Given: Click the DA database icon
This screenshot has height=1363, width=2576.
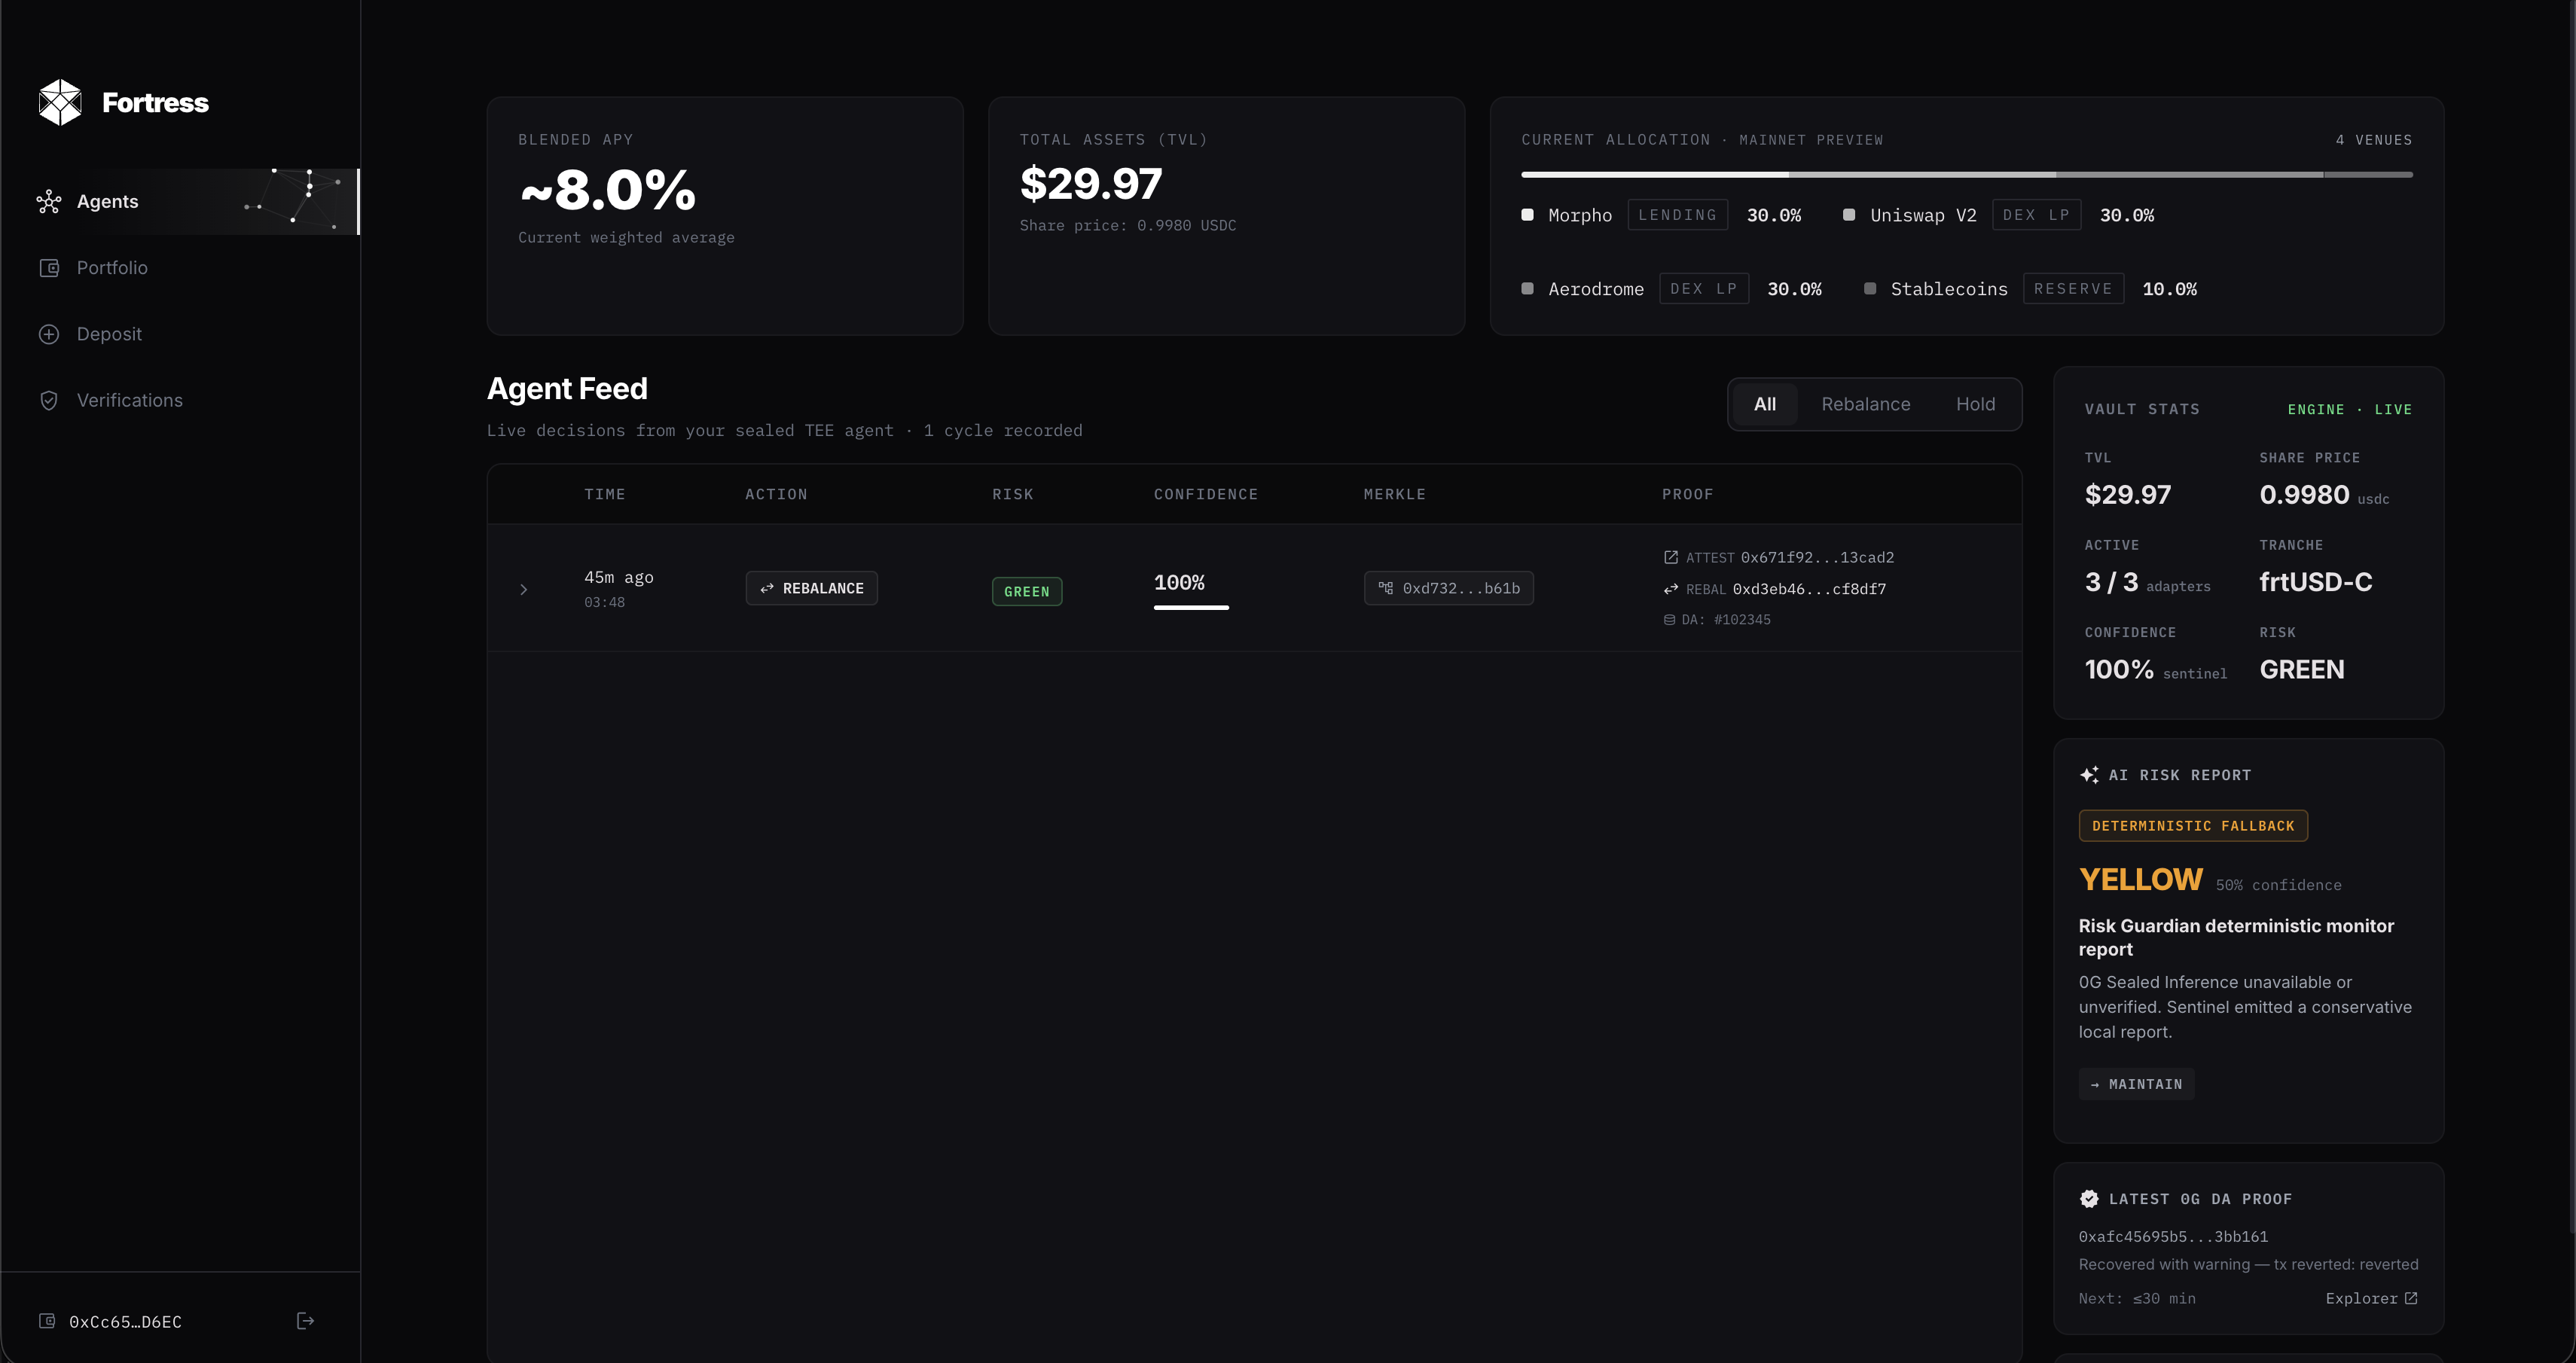Looking at the screenshot, I should click(1669, 620).
